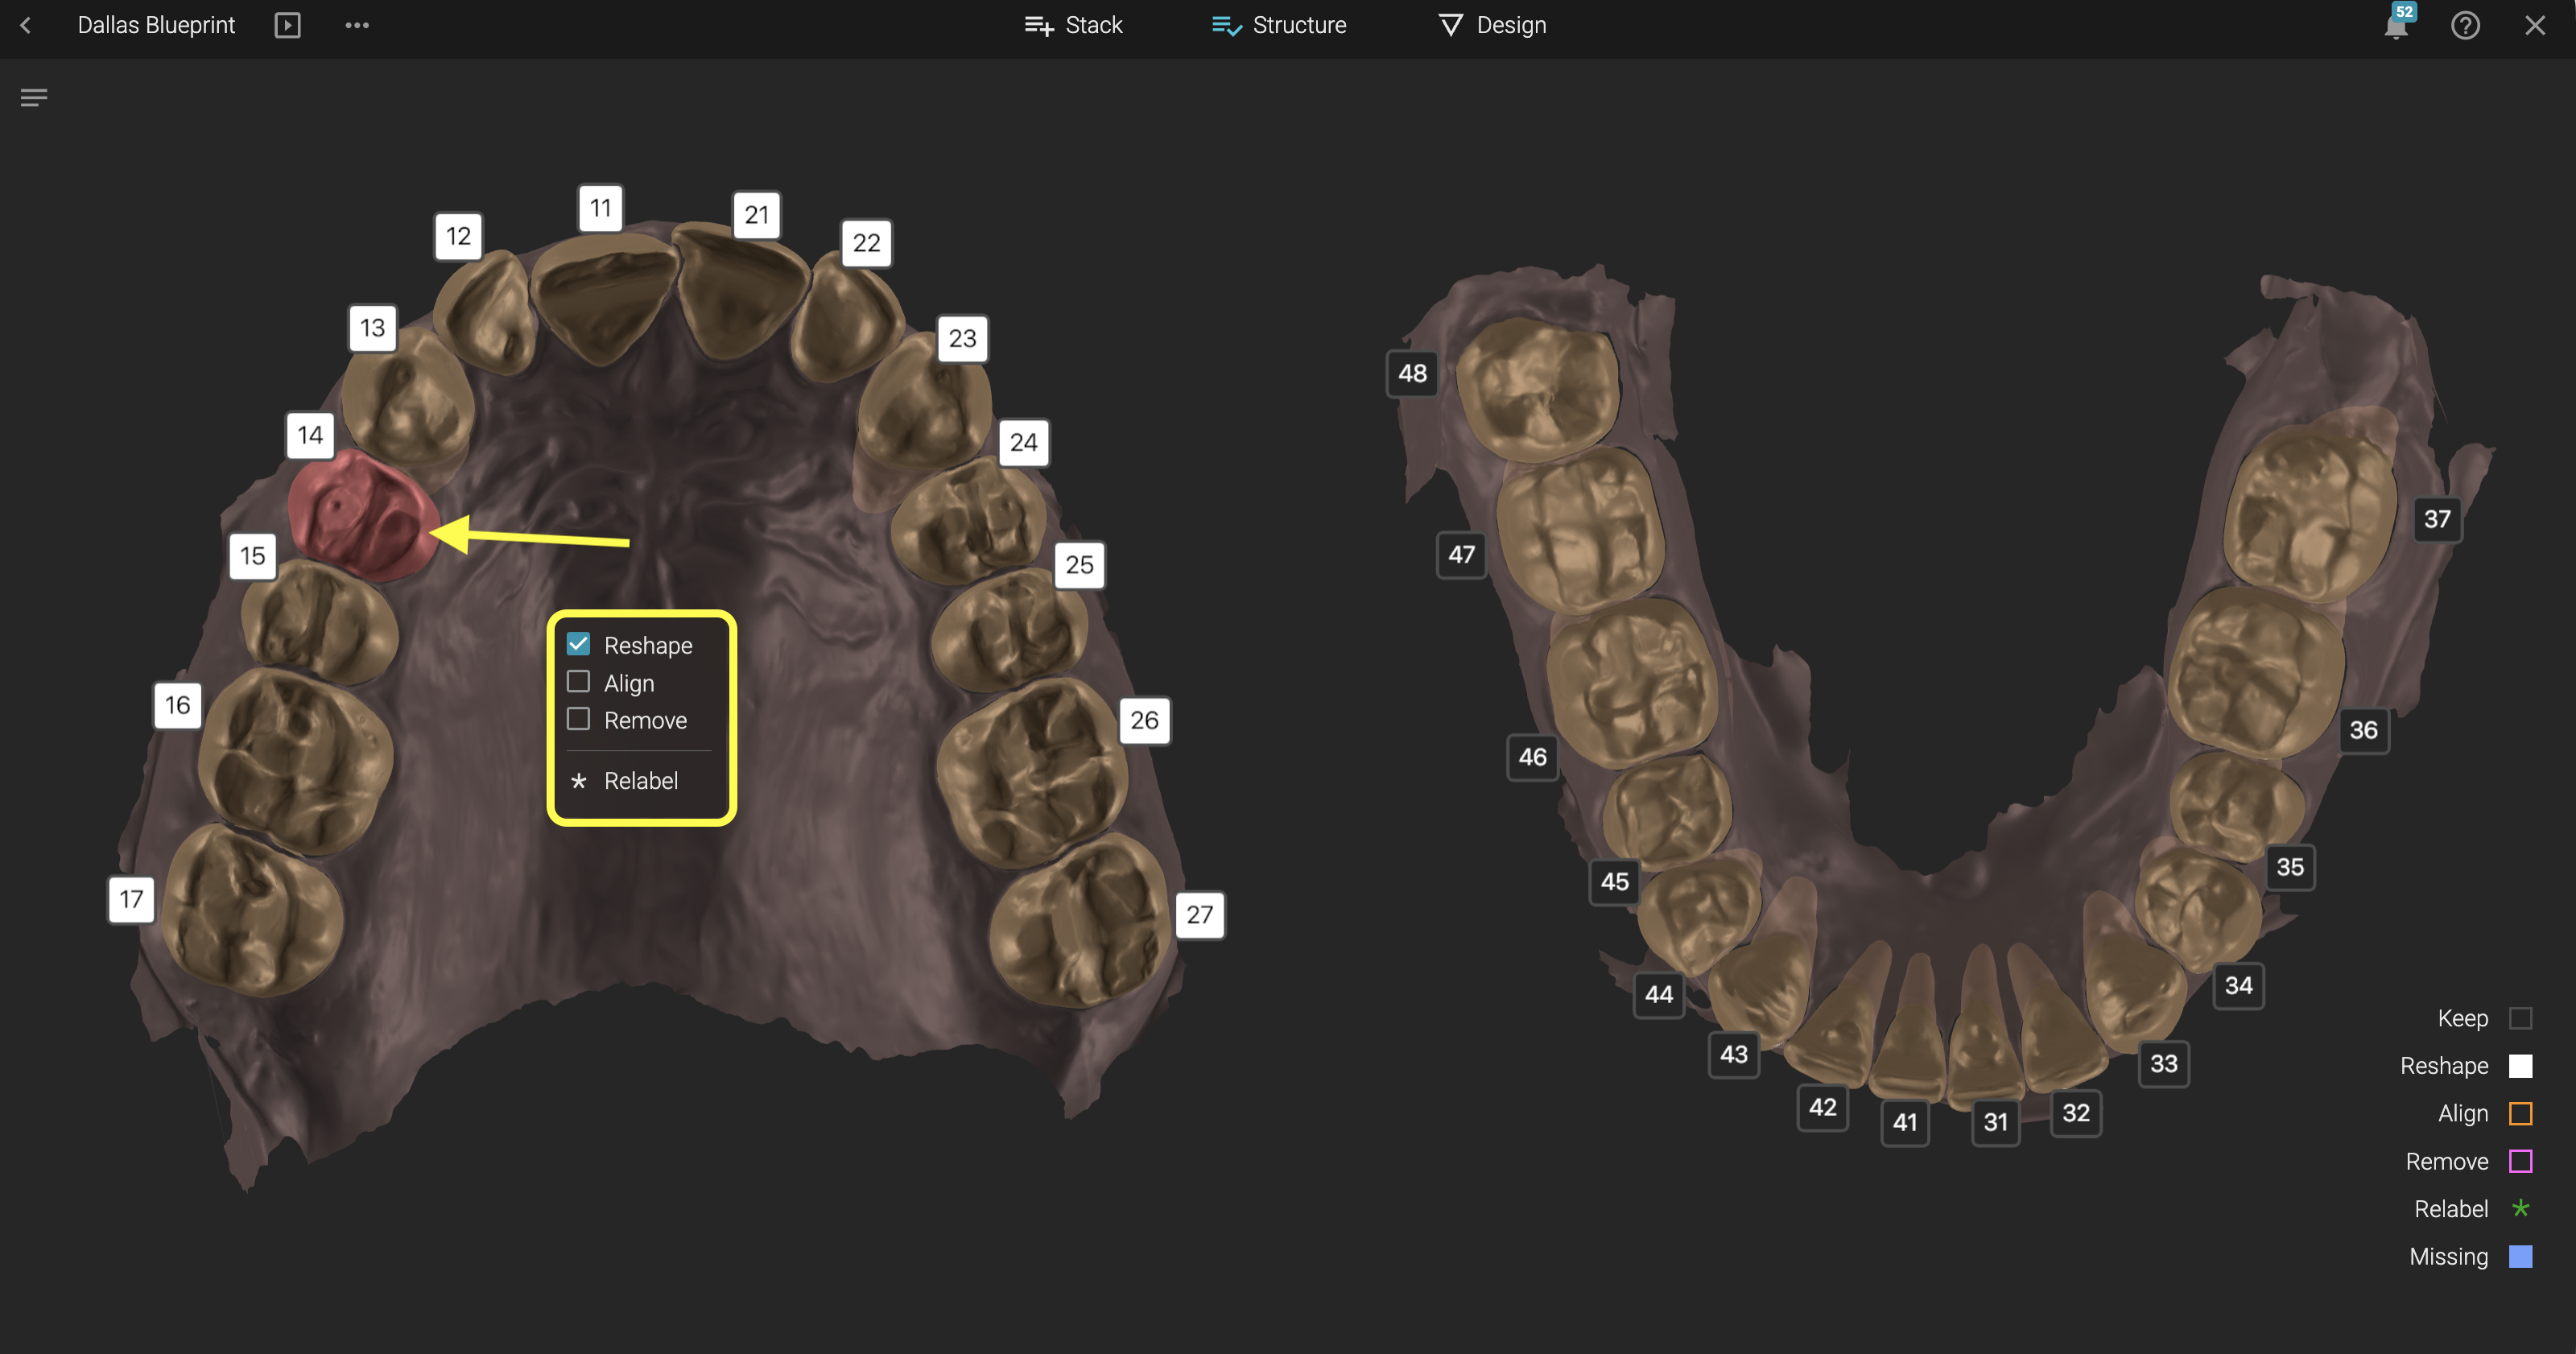Enable the Remove checkbox
This screenshot has width=2576, height=1354.
(x=578, y=719)
